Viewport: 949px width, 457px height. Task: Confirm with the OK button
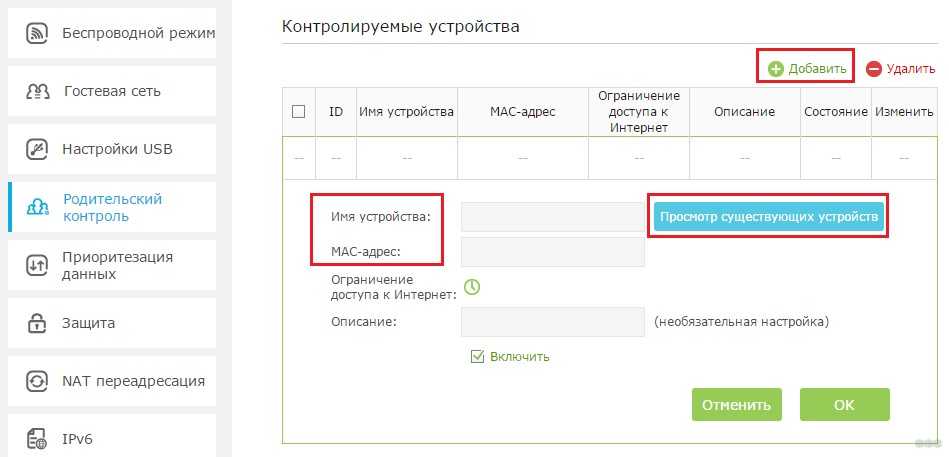(x=844, y=405)
